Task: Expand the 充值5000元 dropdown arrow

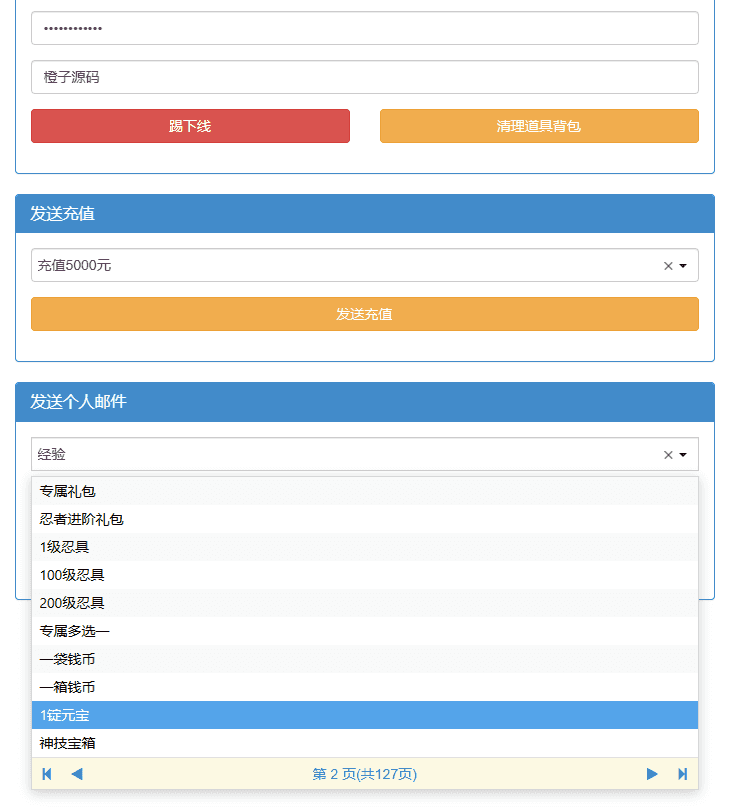Action: tap(683, 266)
